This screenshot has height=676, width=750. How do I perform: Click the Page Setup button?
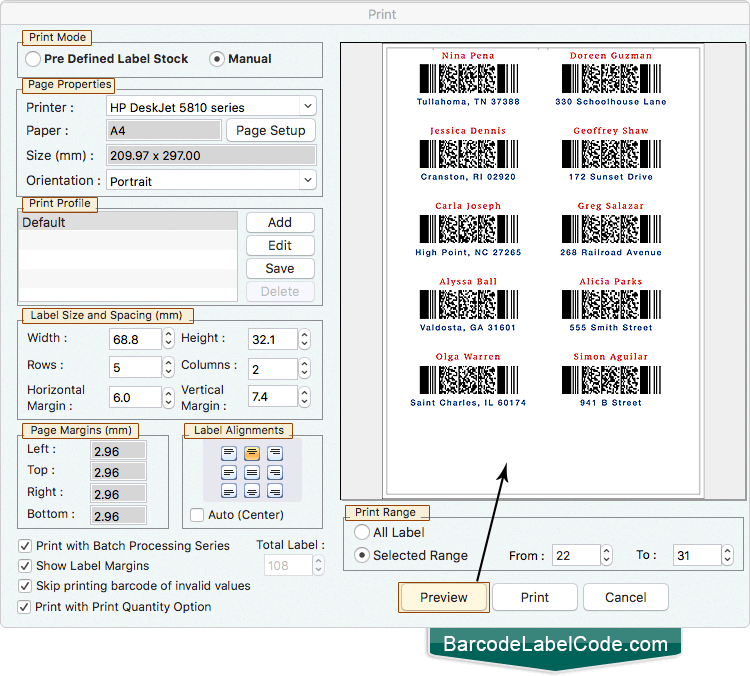[271, 130]
